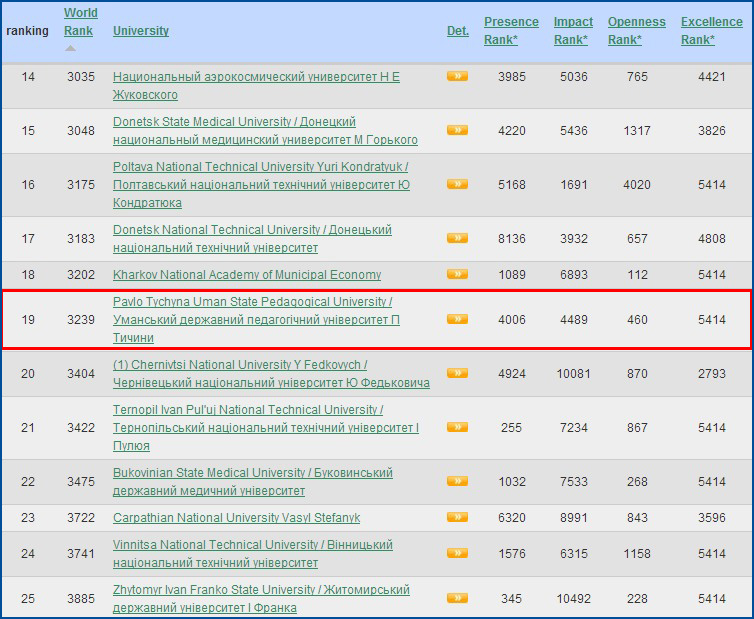Viewport: 754px width, 619px height.
Task: Sort by Excellence Rank column
Action: pyautogui.click(x=712, y=31)
